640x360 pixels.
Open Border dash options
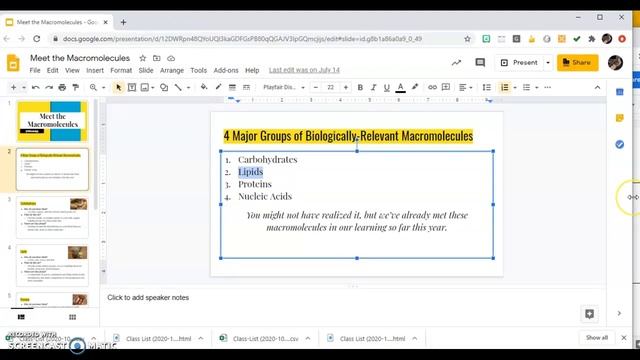point(246,87)
